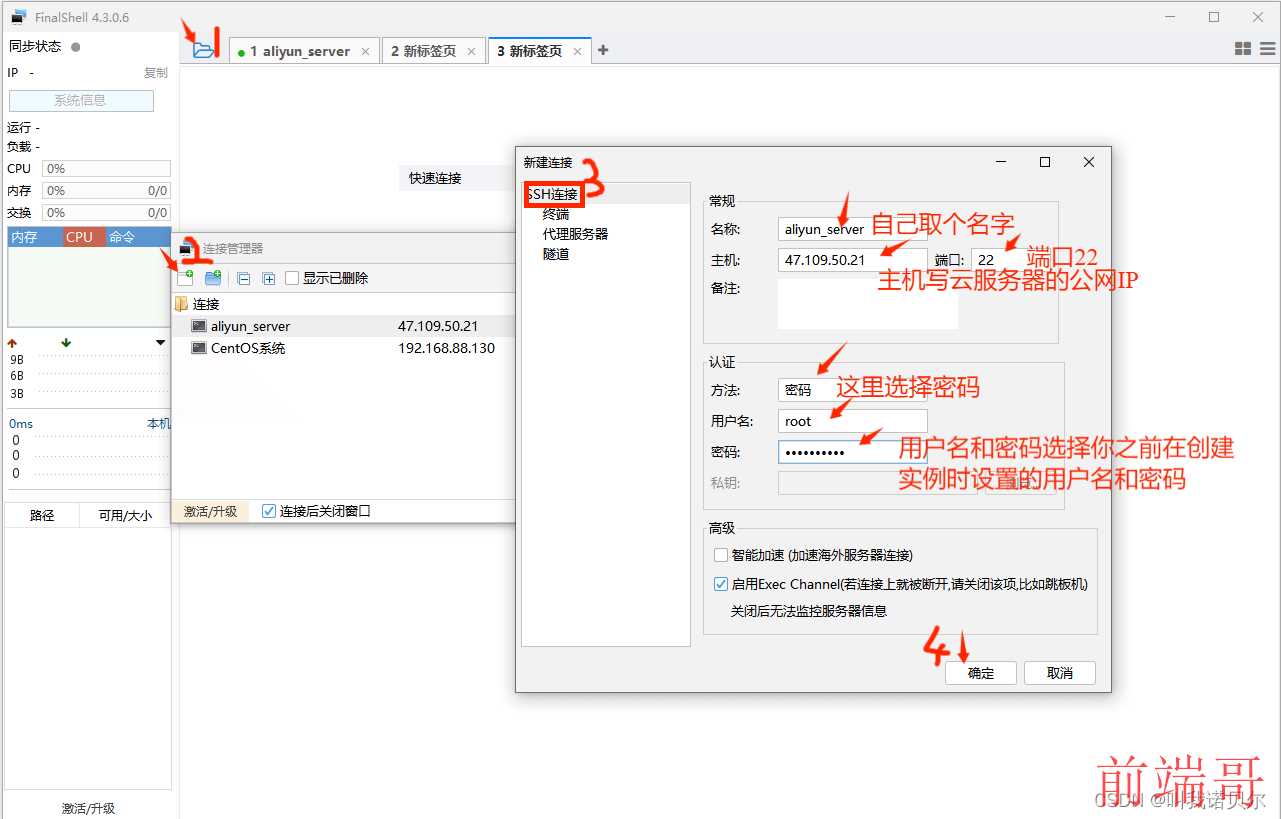Image resolution: width=1281 pixels, height=819 pixels.
Task: Click the 路径 column header
Action: (x=42, y=516)
